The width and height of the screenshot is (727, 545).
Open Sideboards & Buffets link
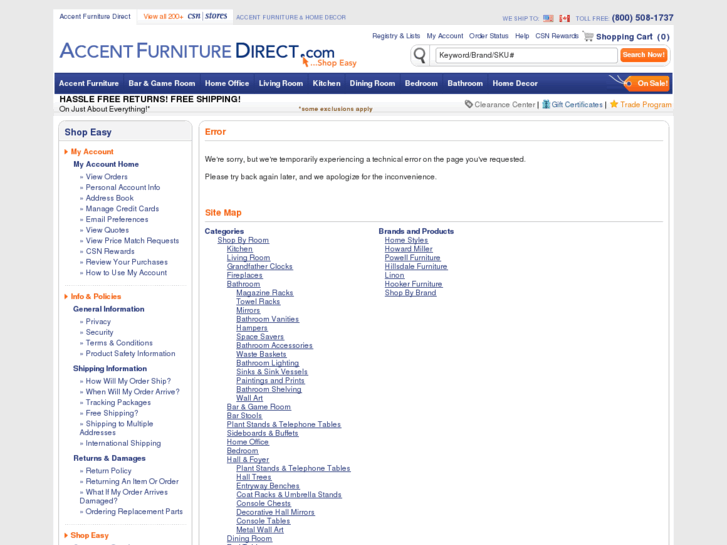click(x=262, y=434)
